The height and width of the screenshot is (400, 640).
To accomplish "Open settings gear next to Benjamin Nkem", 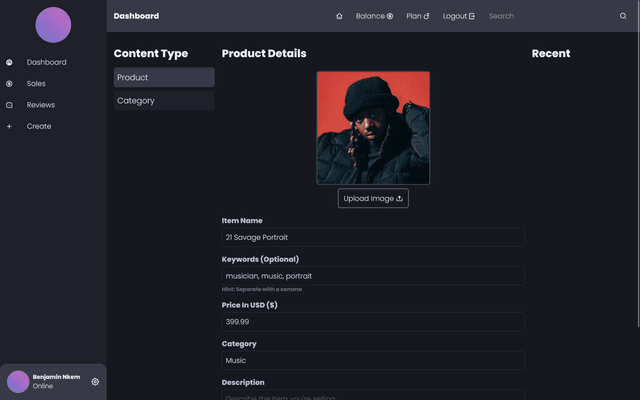I will (95, 382).
